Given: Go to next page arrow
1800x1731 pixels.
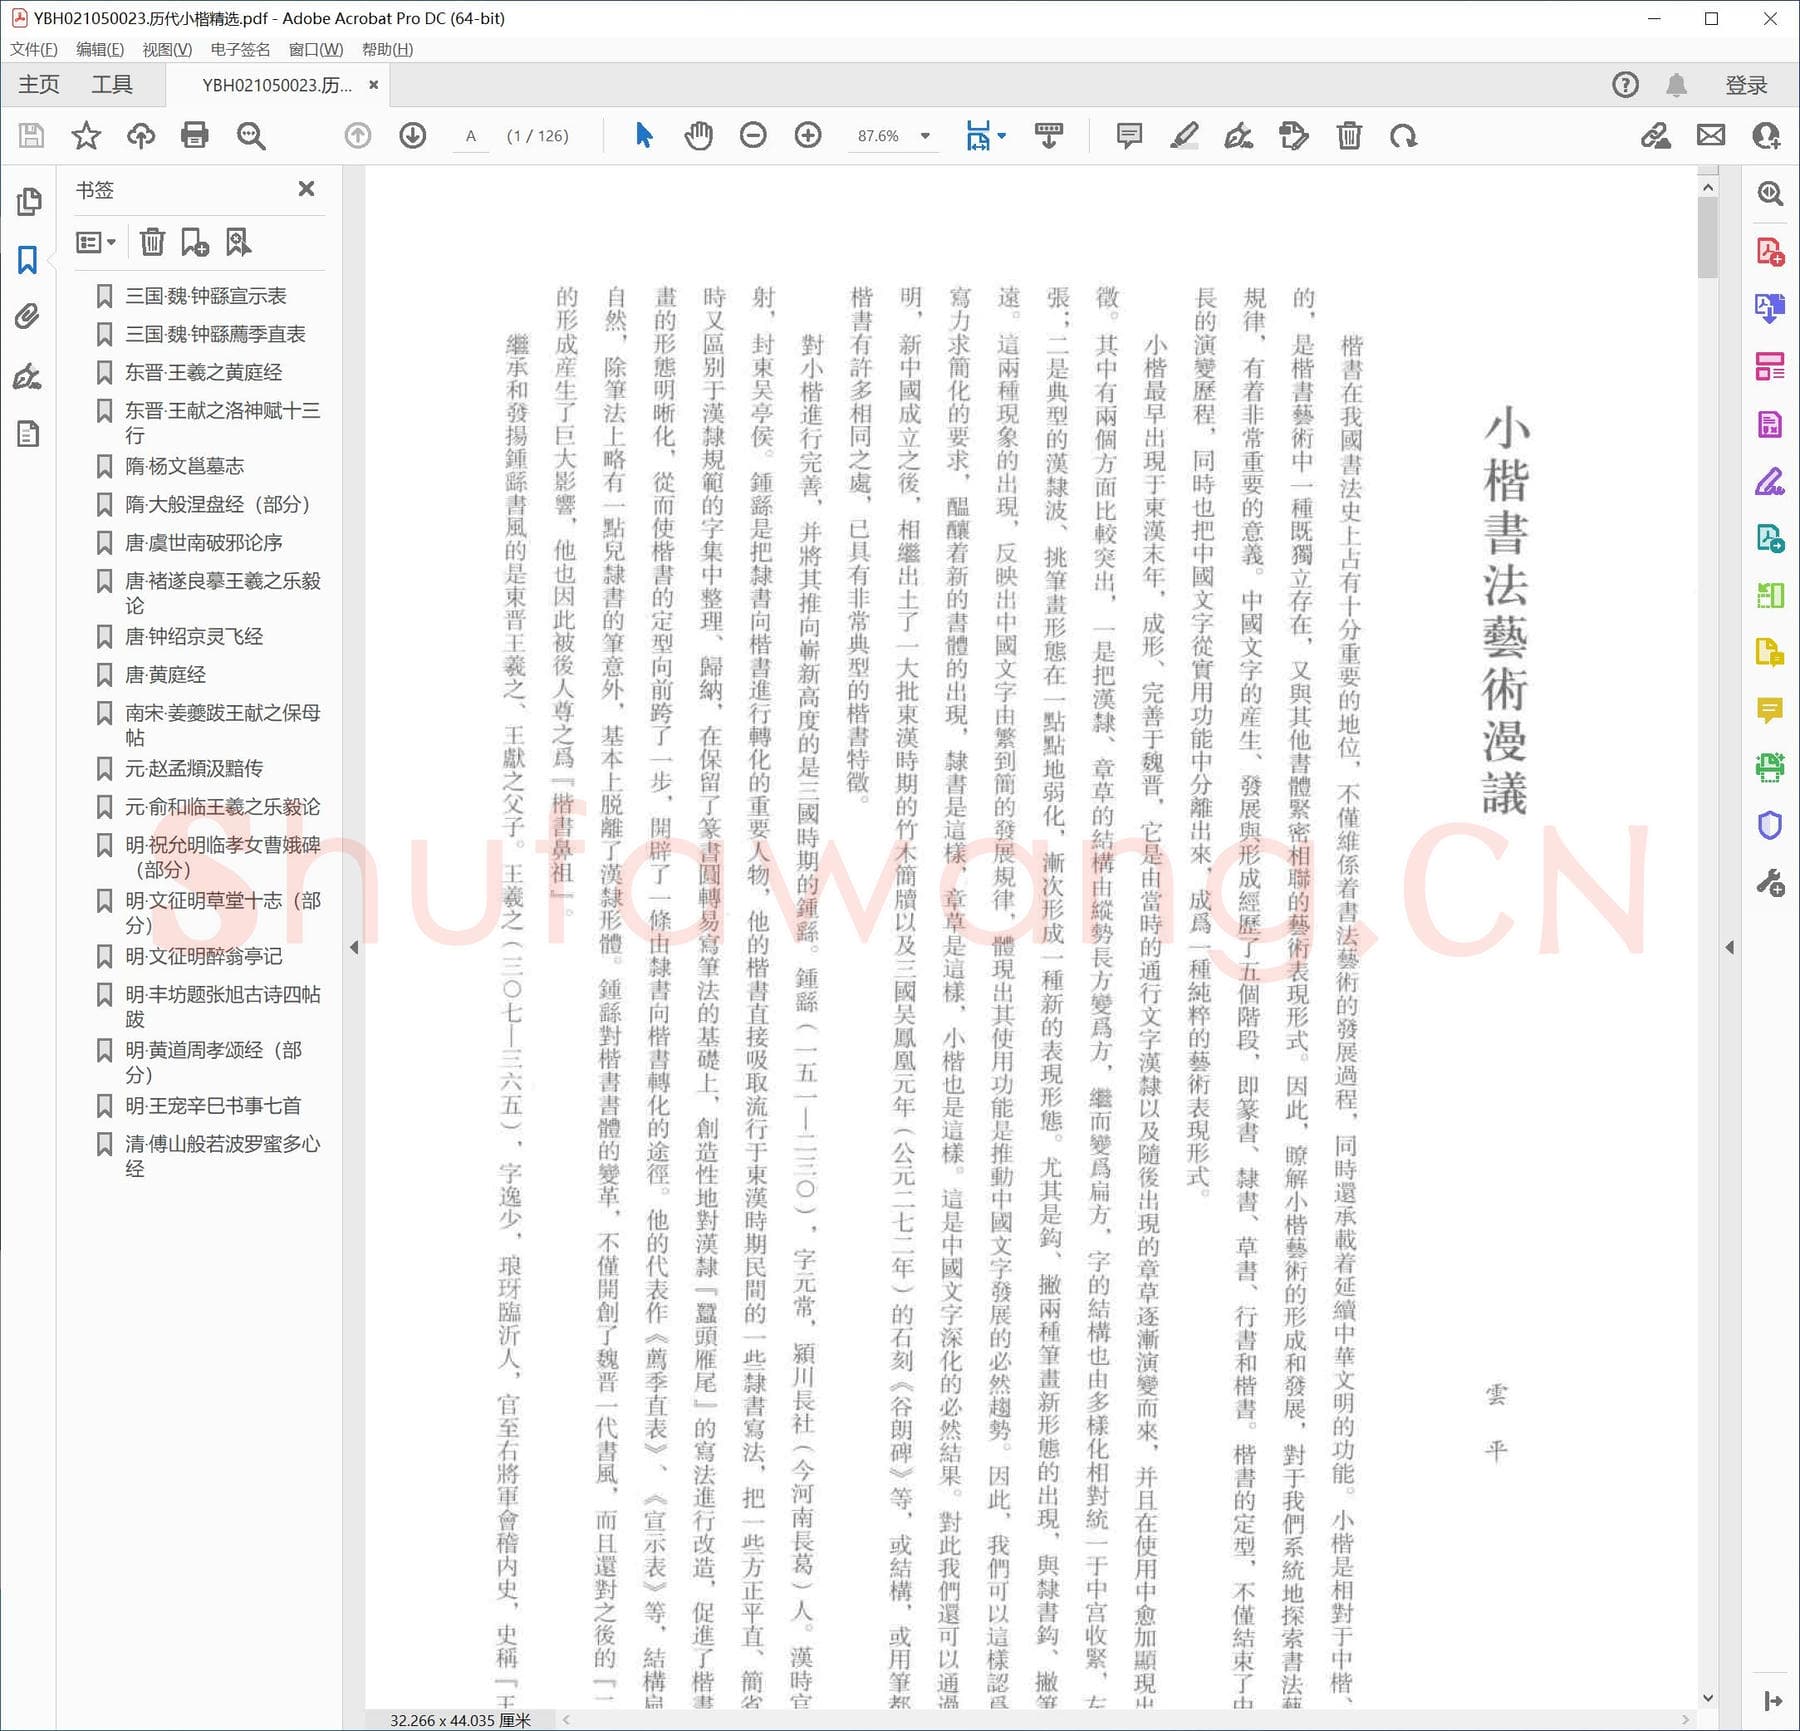Looking at the screenshot, I should point(413,136).
